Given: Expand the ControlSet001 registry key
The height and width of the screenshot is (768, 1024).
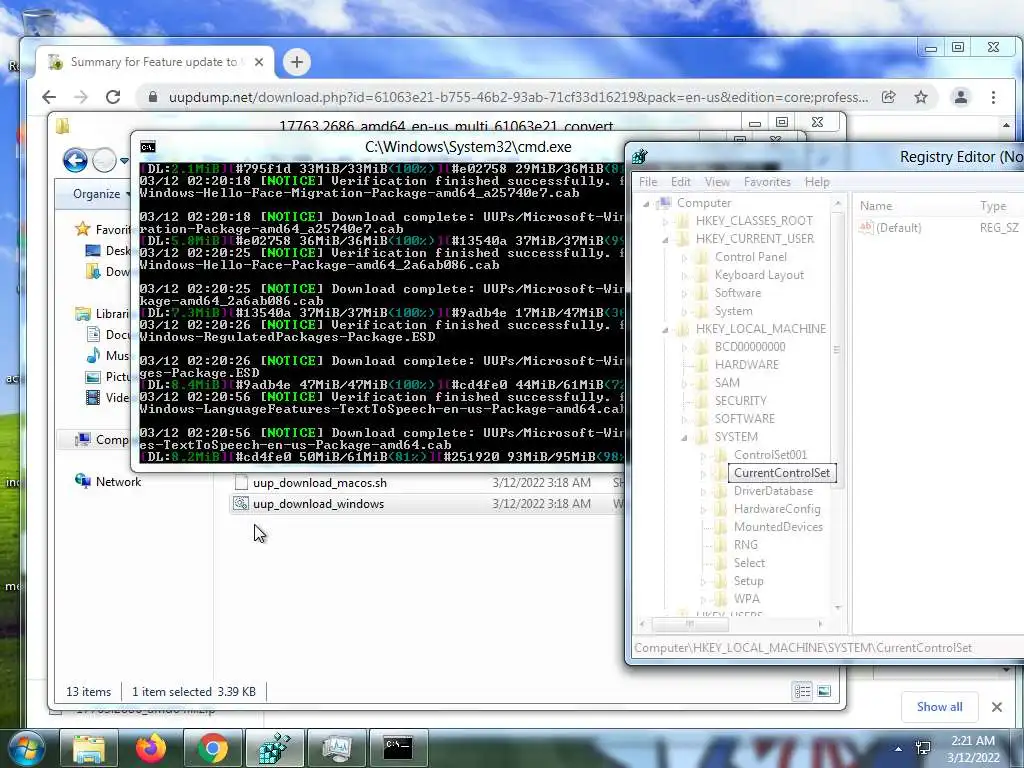Looking at the screenshot, I should pos(703,455).
